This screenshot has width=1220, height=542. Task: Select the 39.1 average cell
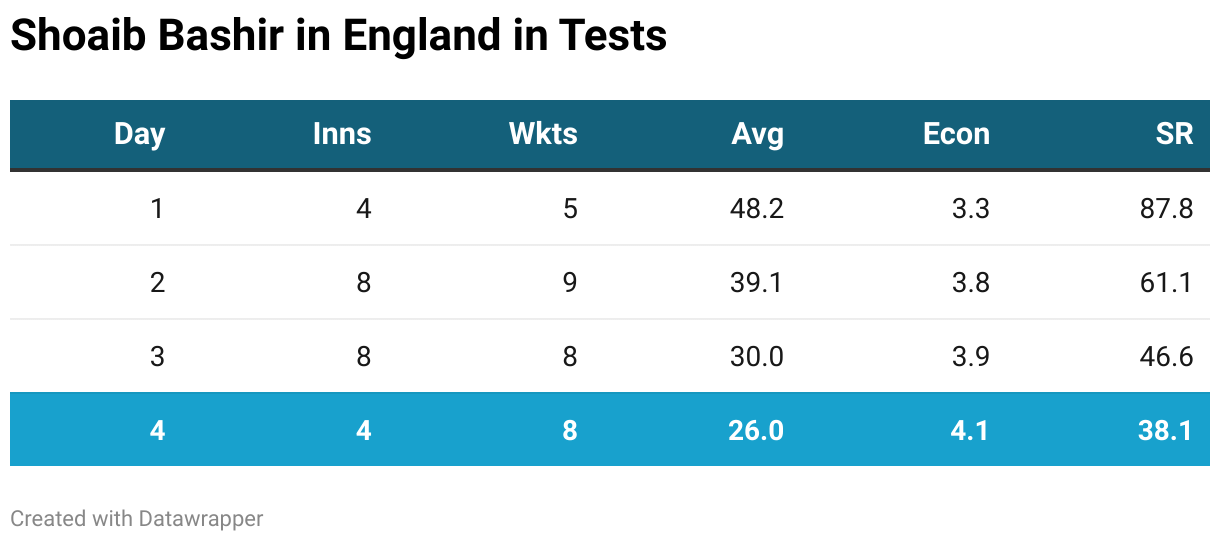tap(757, 283)
